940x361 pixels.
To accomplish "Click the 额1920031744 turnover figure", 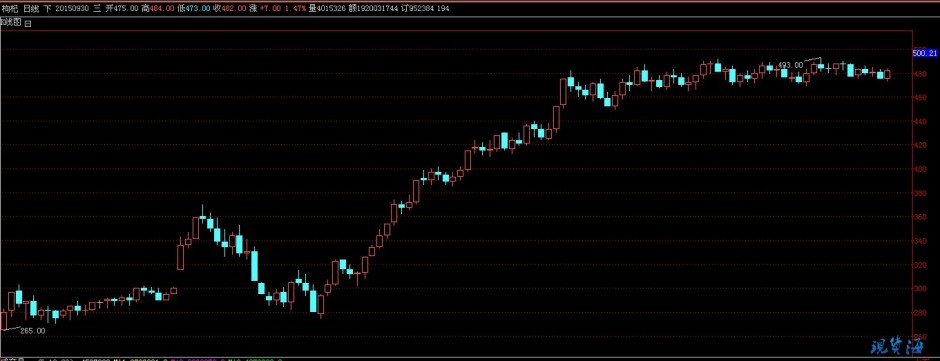I will pyautogui.click(x=373, y=8).
